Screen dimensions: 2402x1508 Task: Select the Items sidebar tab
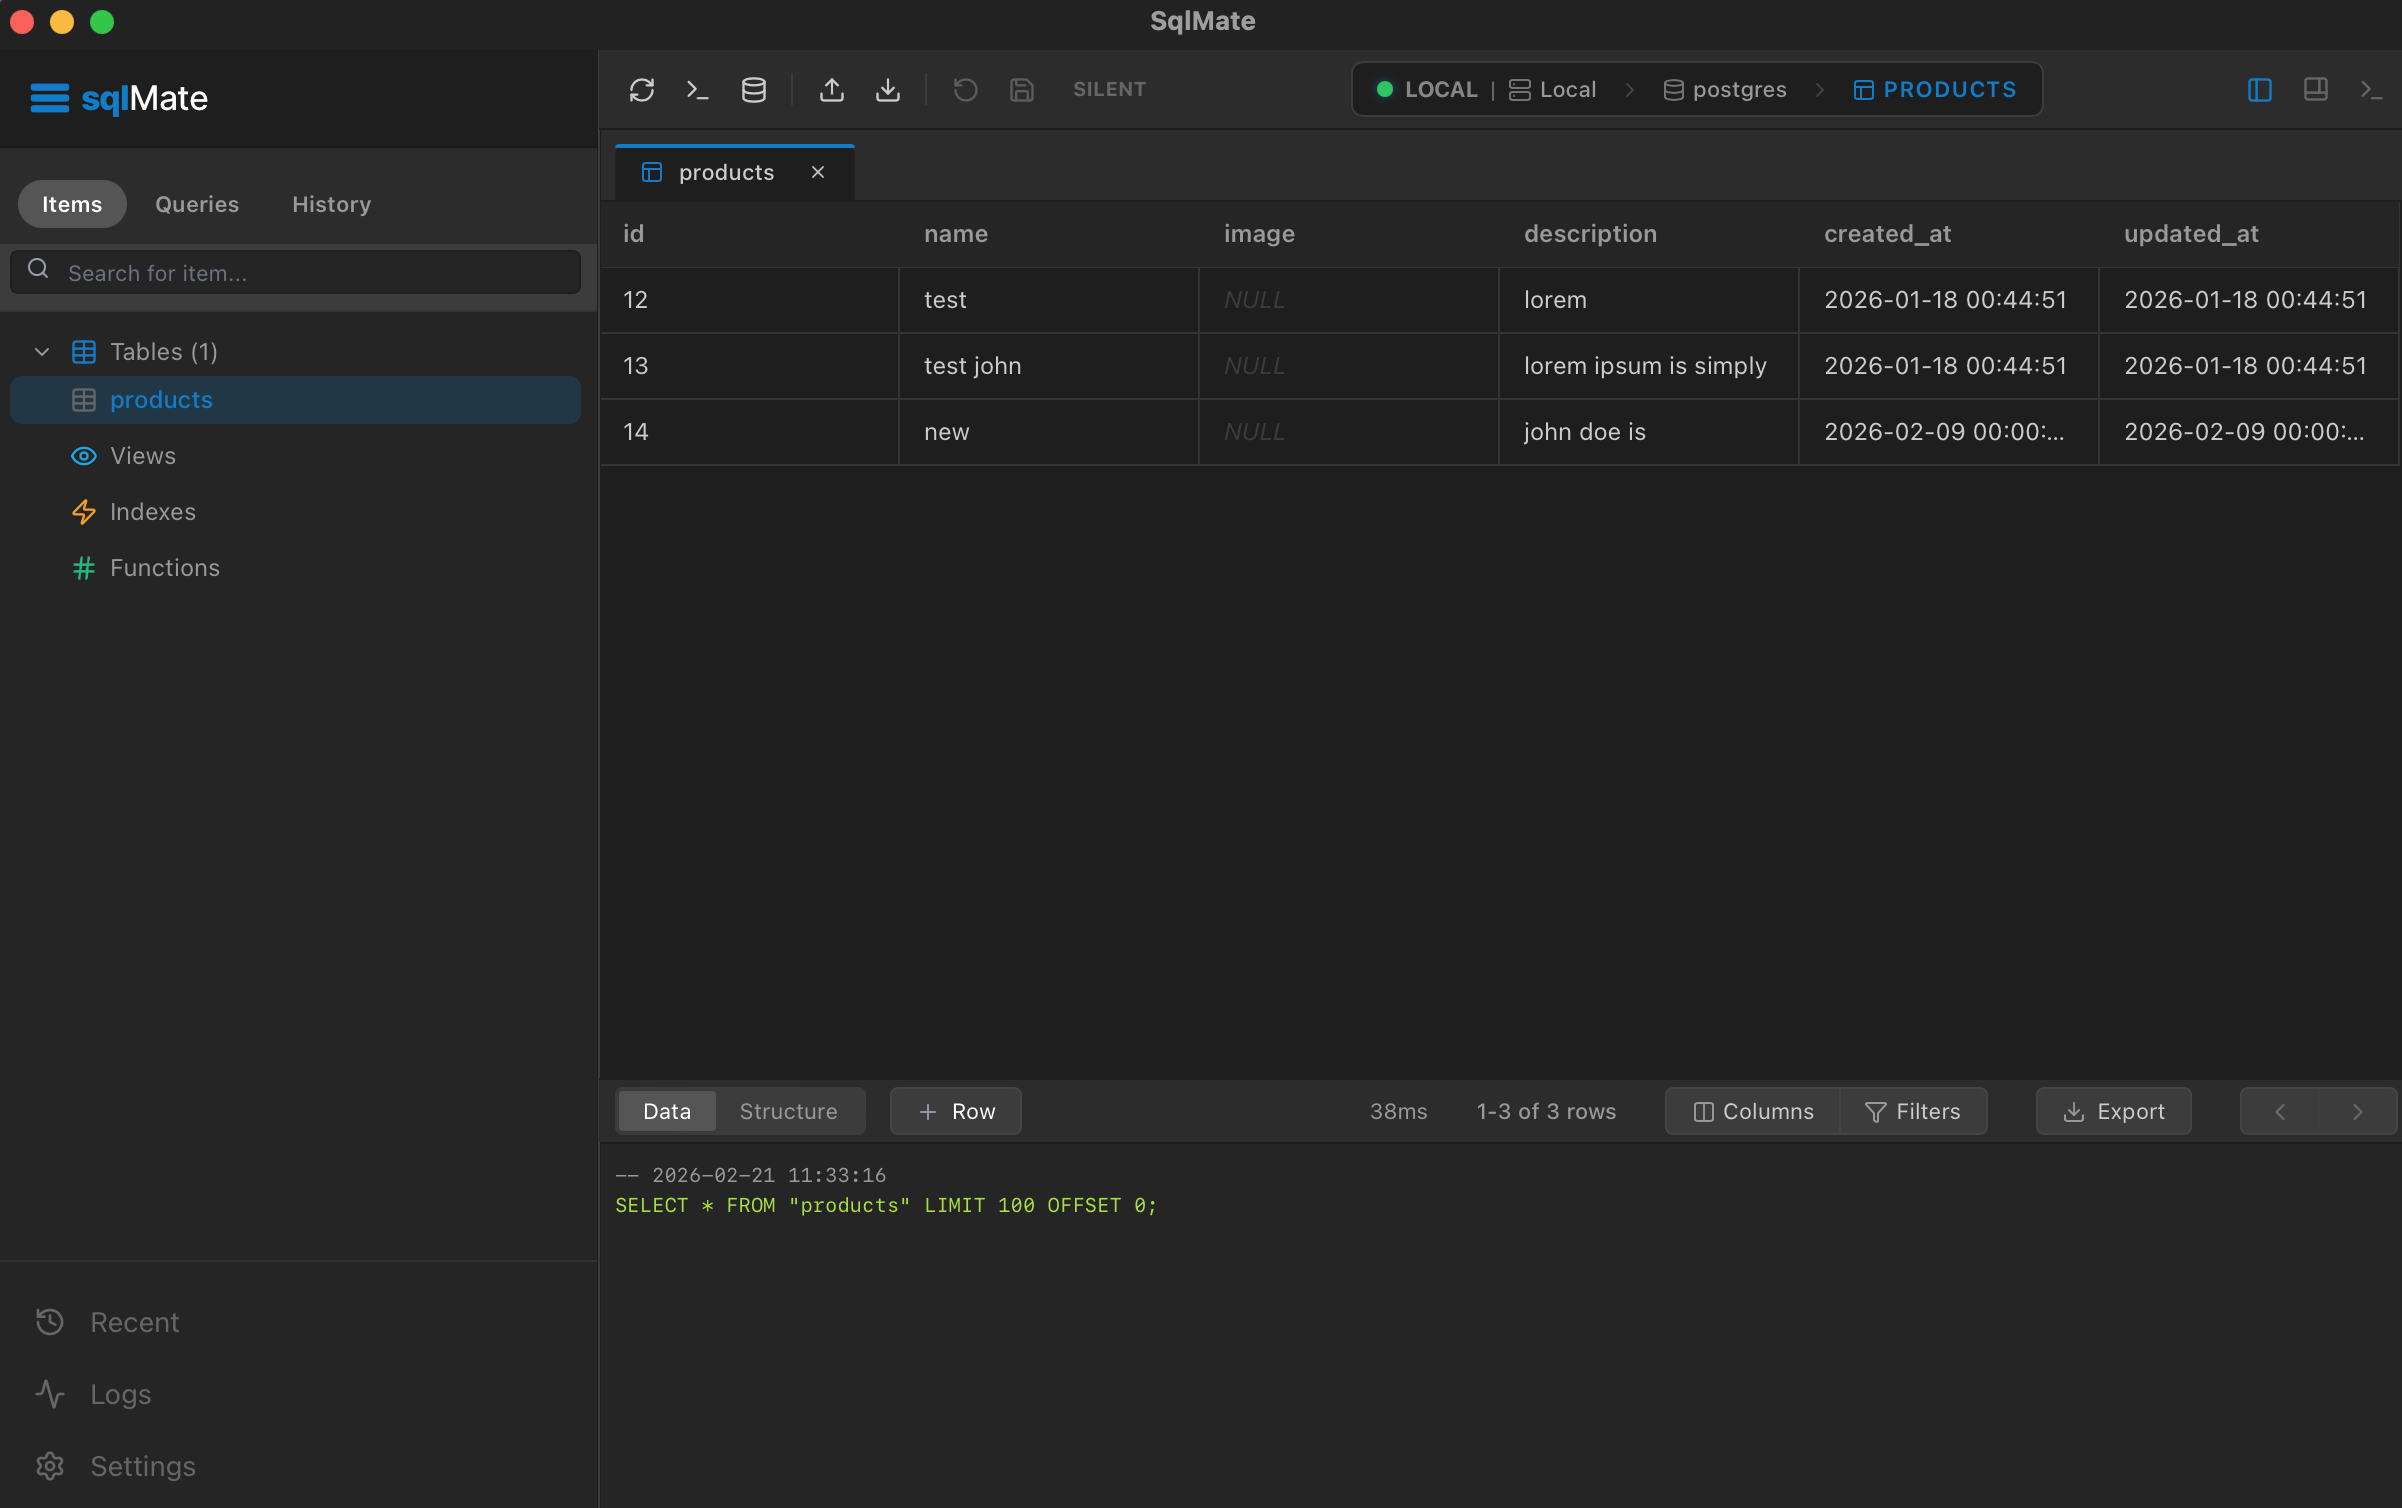click(x=72, y=204)
